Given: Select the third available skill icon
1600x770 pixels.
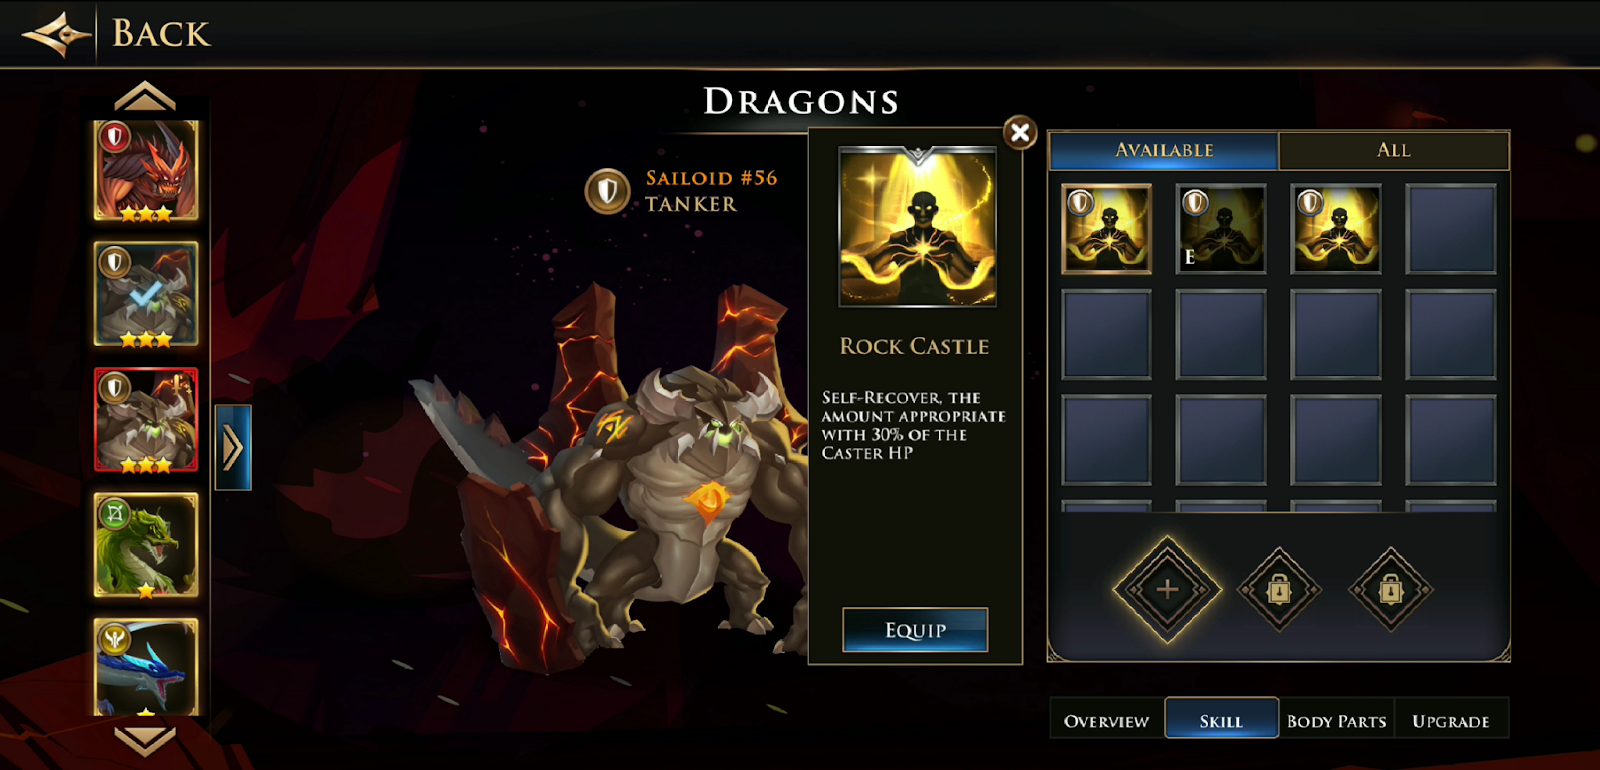Looking at the screenshot, I should pyautogui.click(x=1336, y=229).
